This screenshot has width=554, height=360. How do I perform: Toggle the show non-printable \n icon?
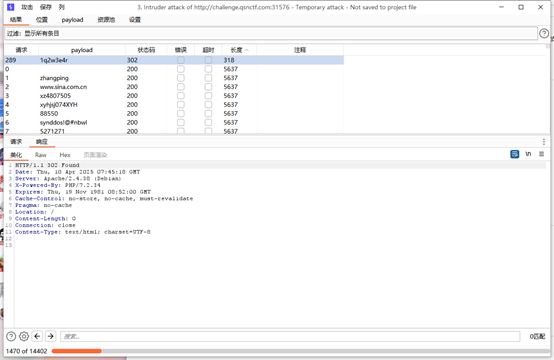pyautogui.click(x=528, y=154)
